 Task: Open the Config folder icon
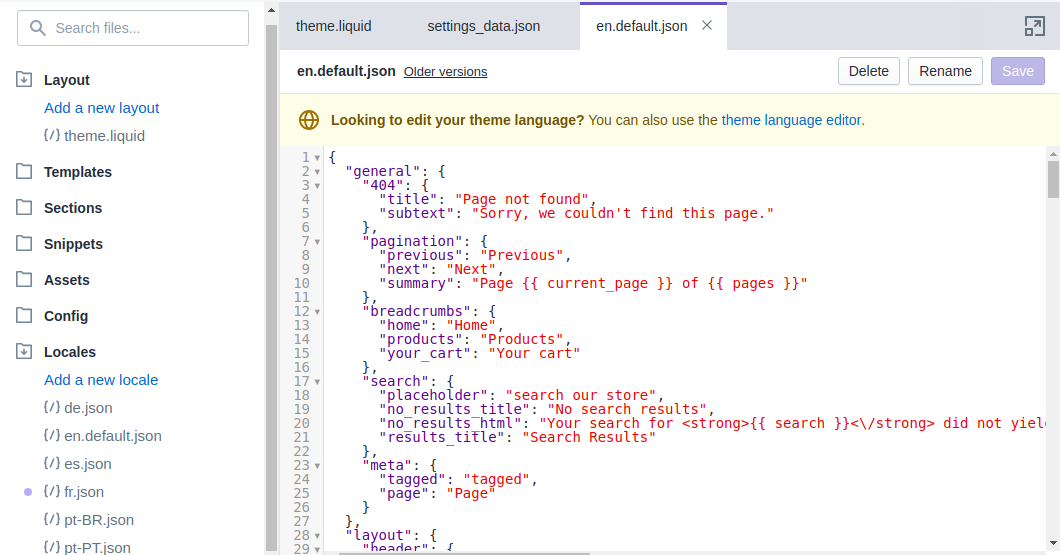24,315
